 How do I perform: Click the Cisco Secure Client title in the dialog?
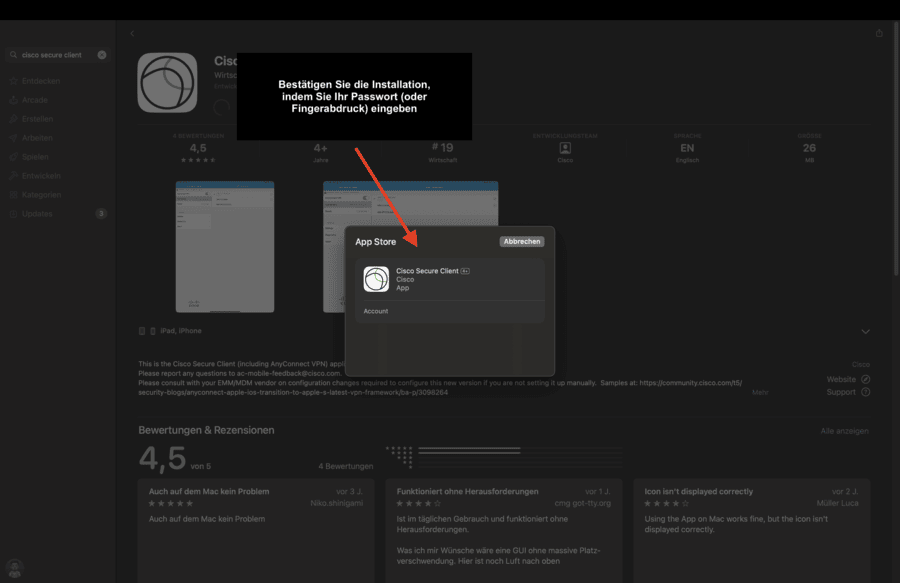pos(427,271)
